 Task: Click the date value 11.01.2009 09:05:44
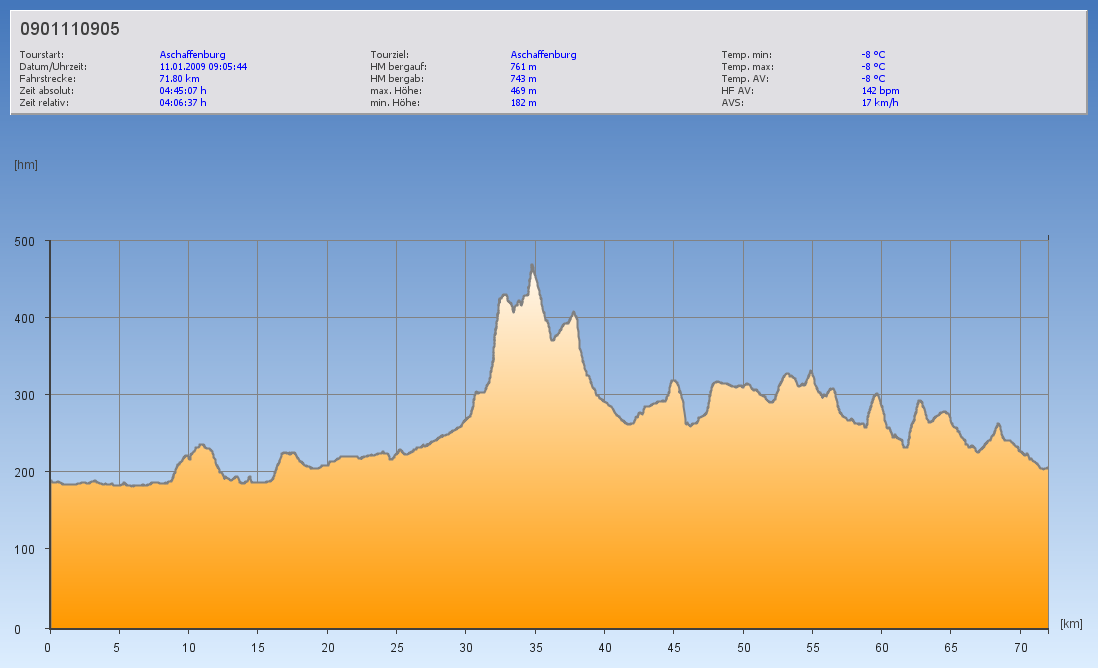pos(203,67)
